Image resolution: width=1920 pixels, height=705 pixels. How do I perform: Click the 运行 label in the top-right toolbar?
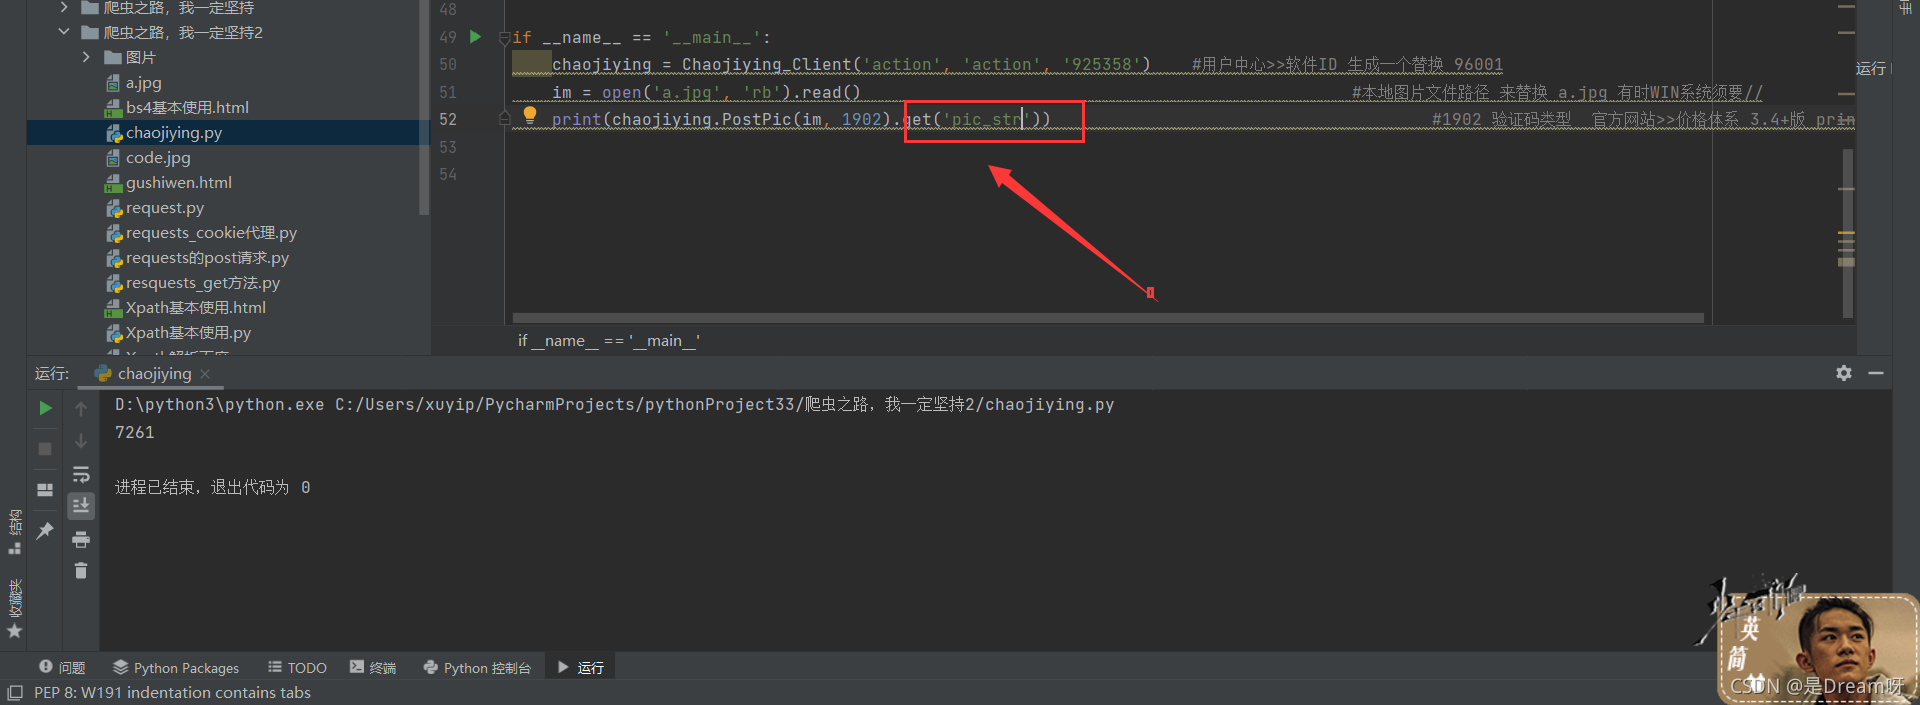1870,68
